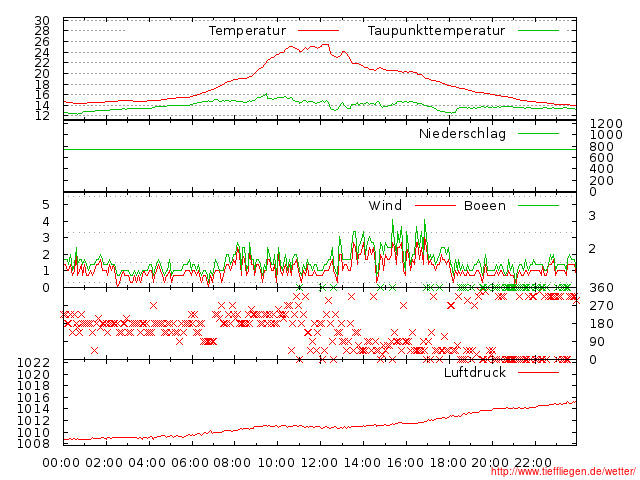Click the 1014 pressure axis value
Image resolution: width=640 pixels, height=480 pixels.
coord(33,409)
